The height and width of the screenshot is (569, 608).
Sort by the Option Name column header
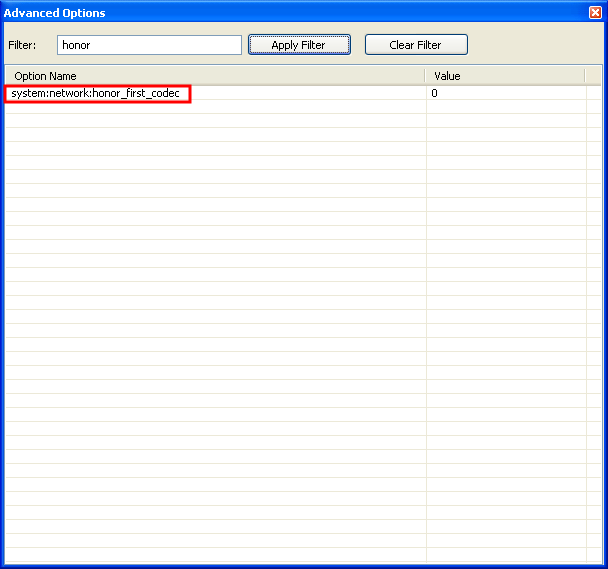(x=215, y=76)
